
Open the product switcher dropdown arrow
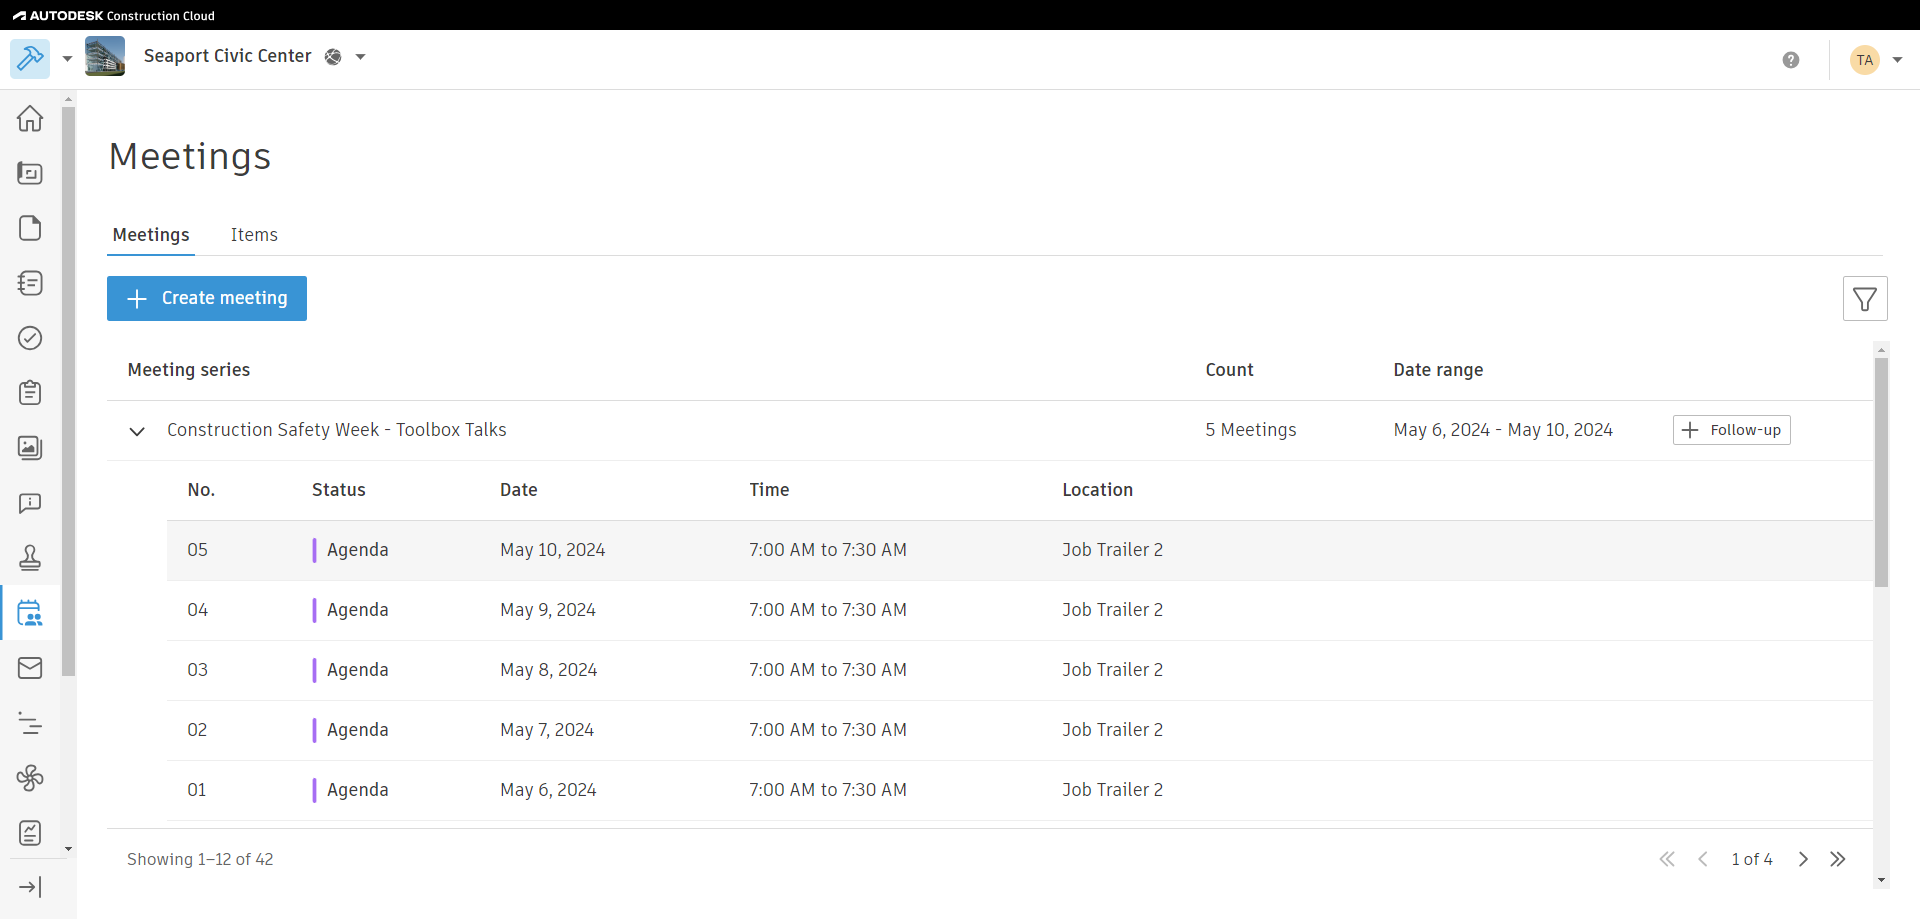click(x=67, y=59)
